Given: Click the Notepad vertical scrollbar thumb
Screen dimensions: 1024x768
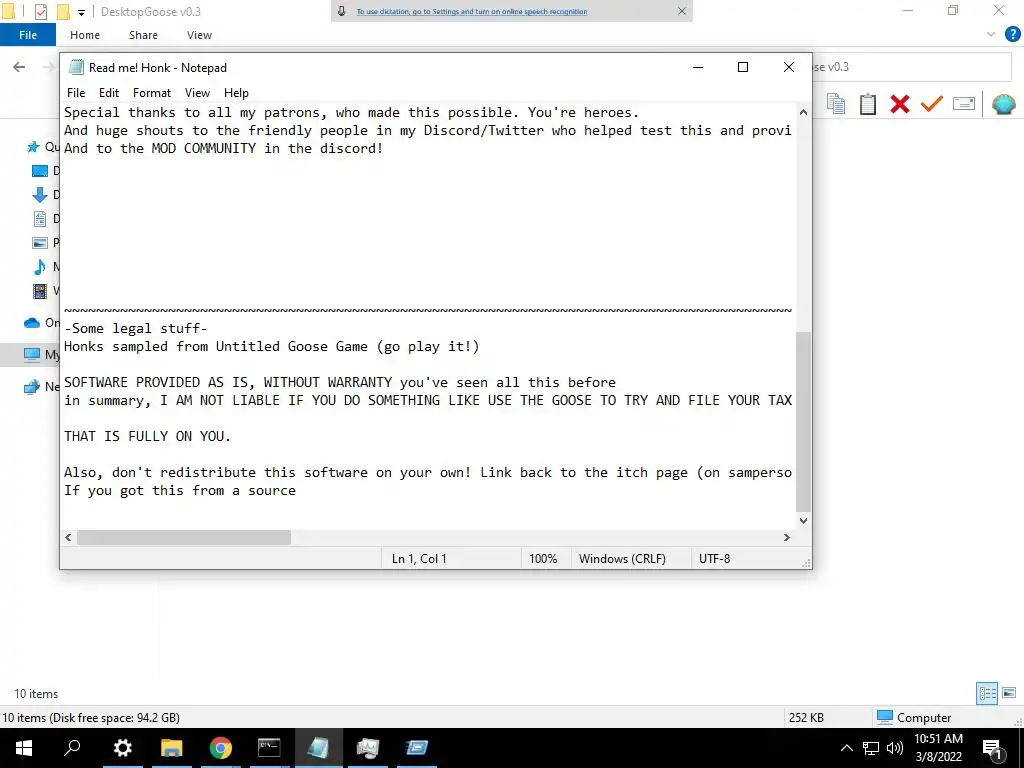Looking at the screenshot, I should coord(803,421).
